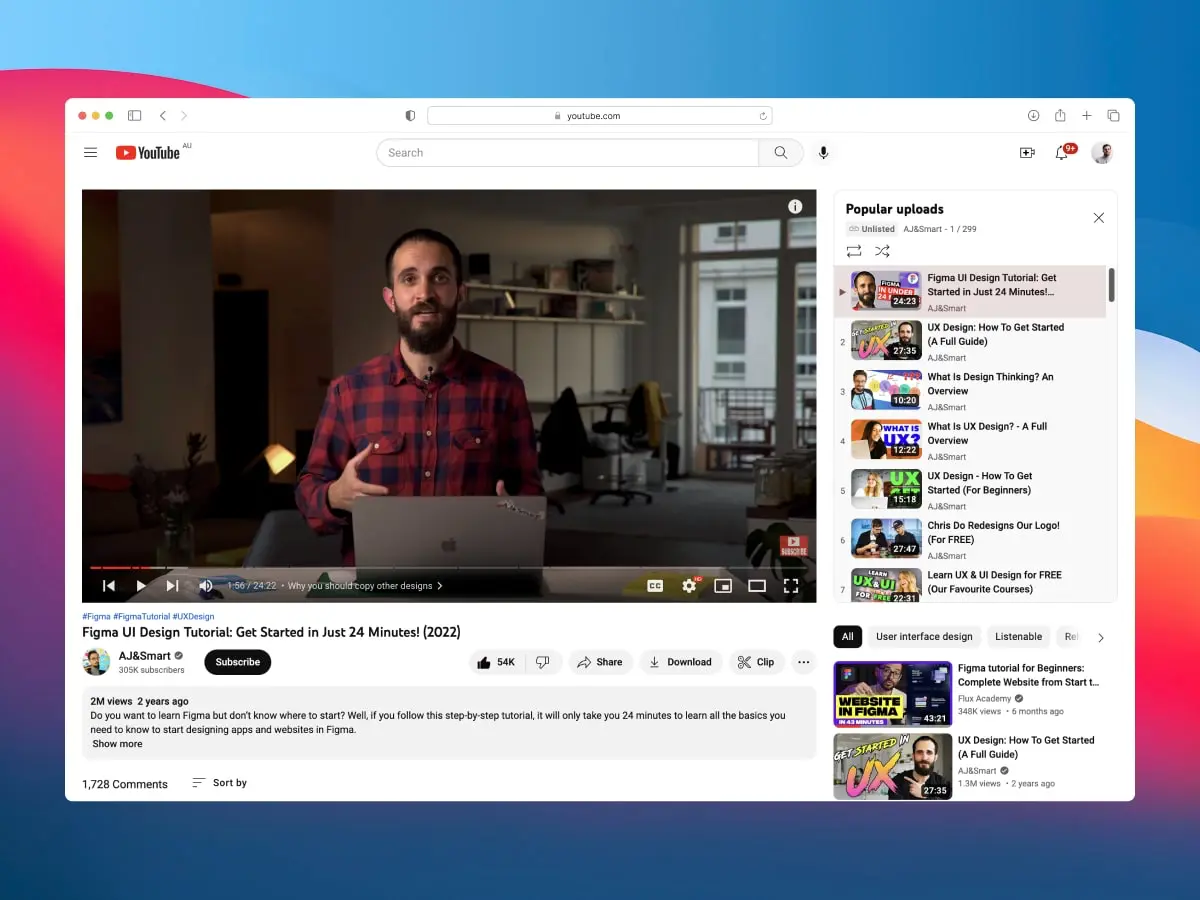Screen dimensions: 1200x900
Task: Show more filter chips with arrow
Action: [1101, 637]
